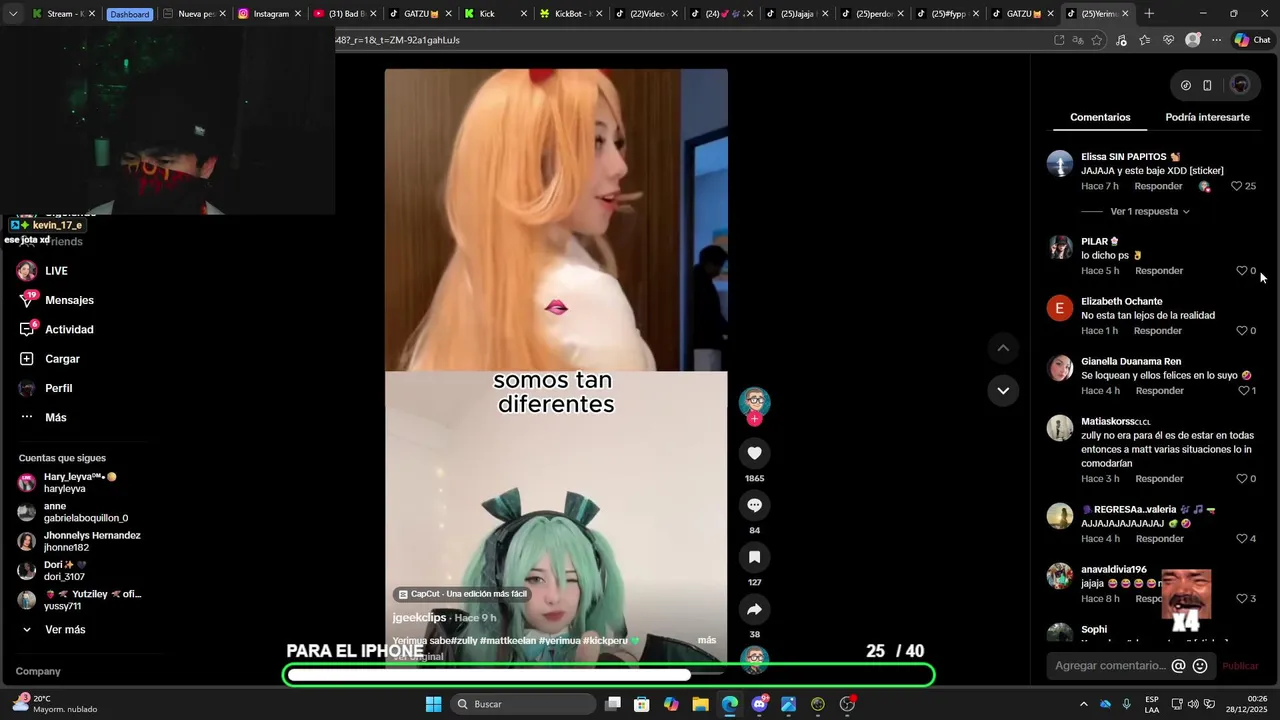Add page to favorites with star icon
The height and width of the screenshot is (720, 1280).
[1097, 40]
